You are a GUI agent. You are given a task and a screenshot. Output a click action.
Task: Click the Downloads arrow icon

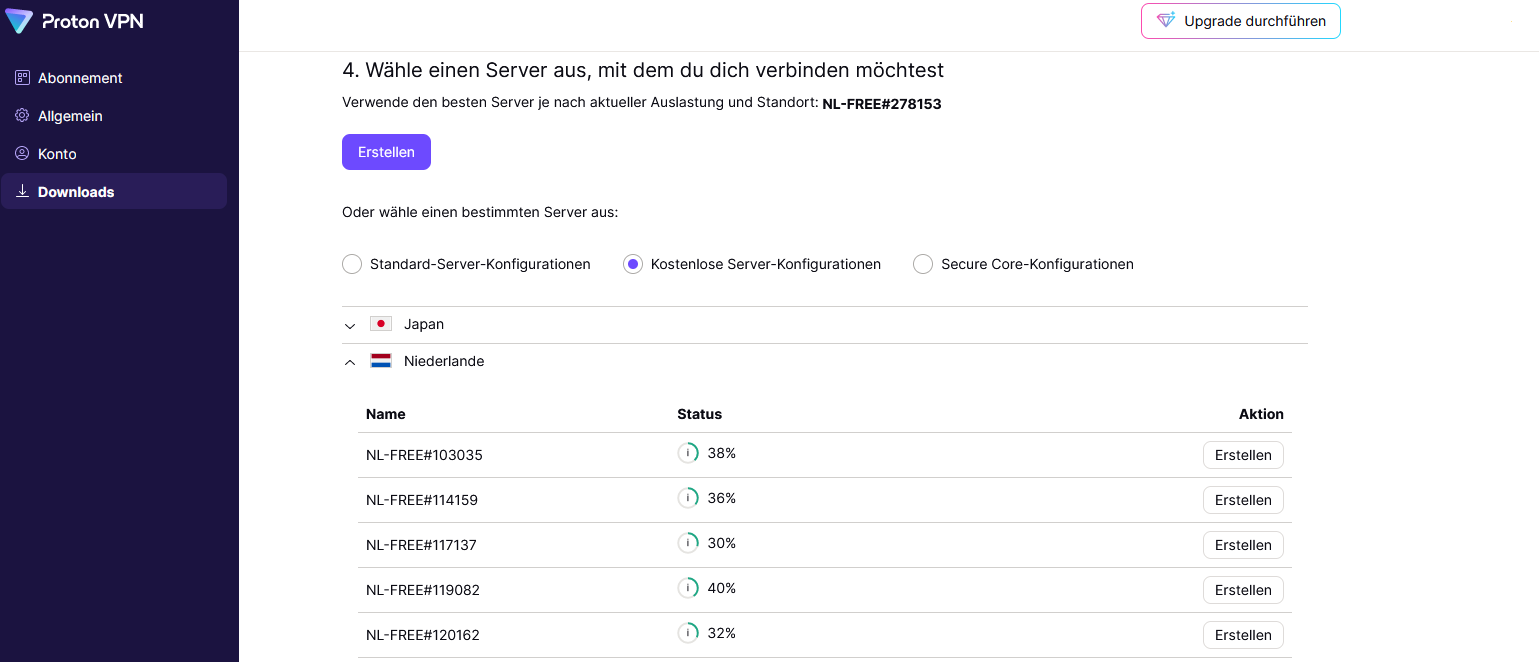(22, 191)
